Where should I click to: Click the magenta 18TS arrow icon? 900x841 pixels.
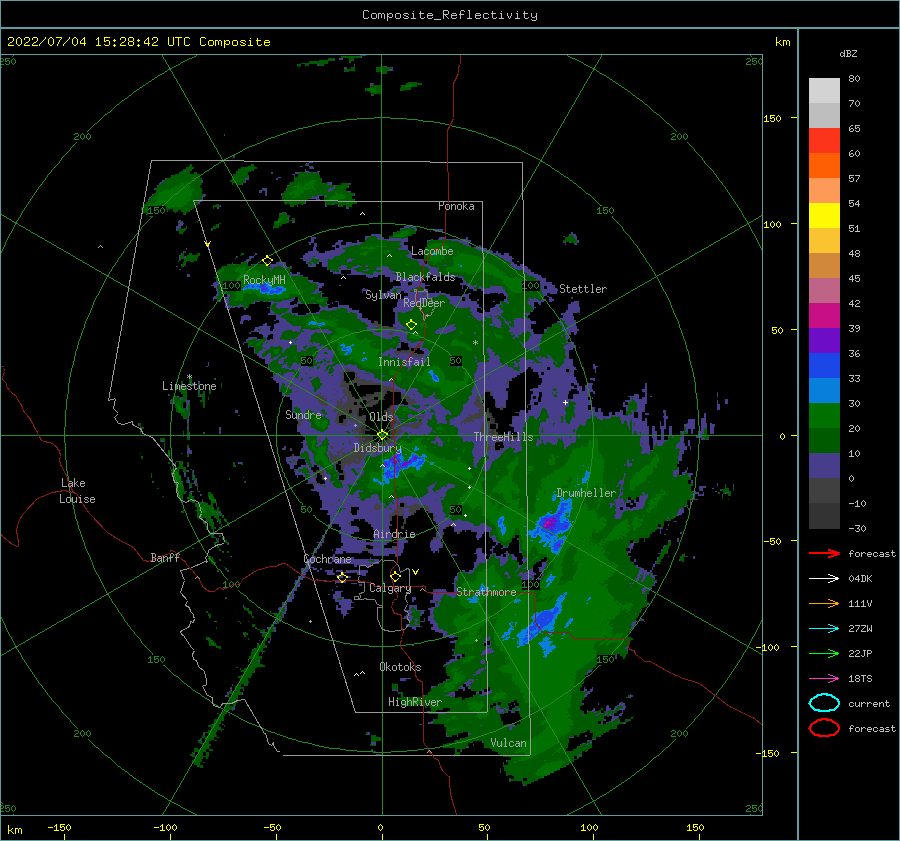[824, 679]
